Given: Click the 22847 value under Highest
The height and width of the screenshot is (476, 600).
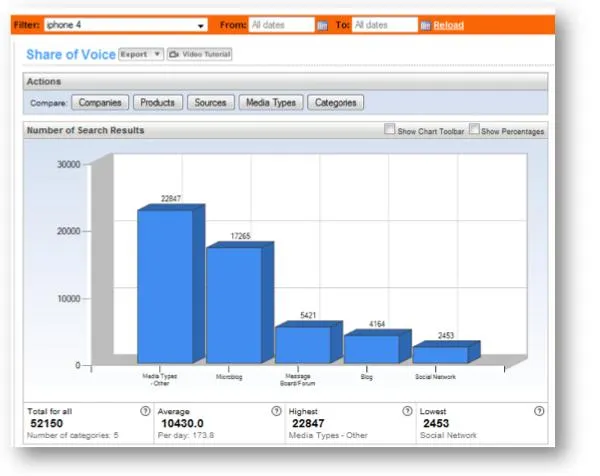Looking at the screenshot, I should tap(308, 423).
